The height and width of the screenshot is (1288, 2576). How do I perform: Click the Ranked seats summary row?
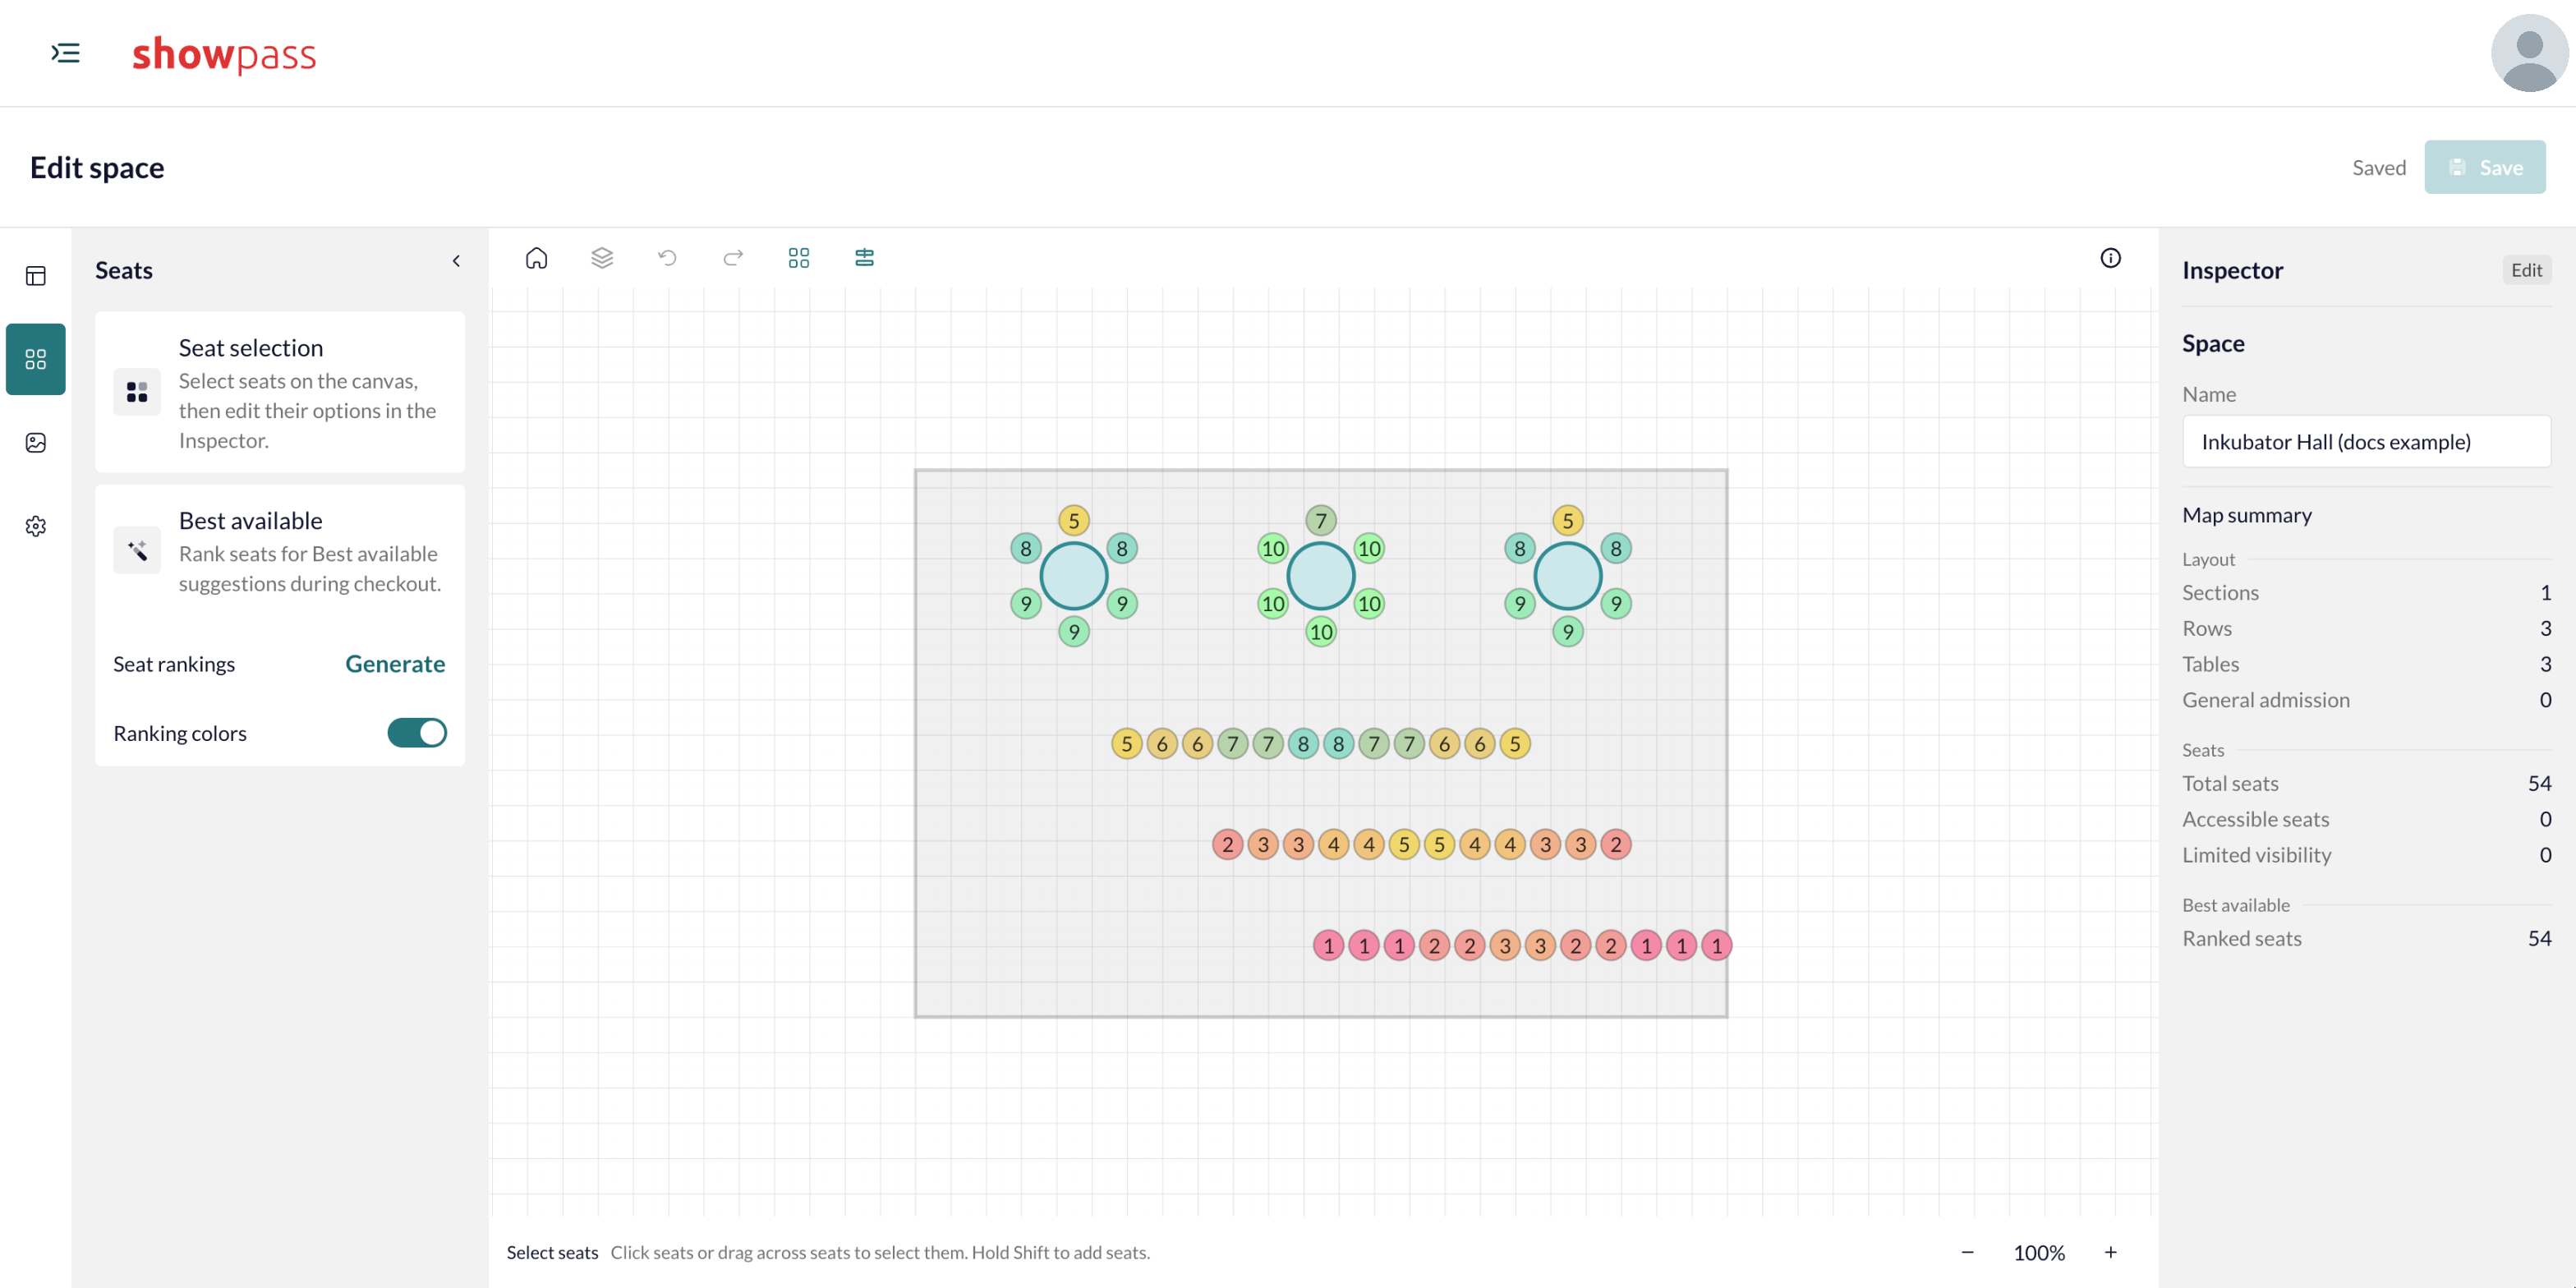click(2366, 938)
